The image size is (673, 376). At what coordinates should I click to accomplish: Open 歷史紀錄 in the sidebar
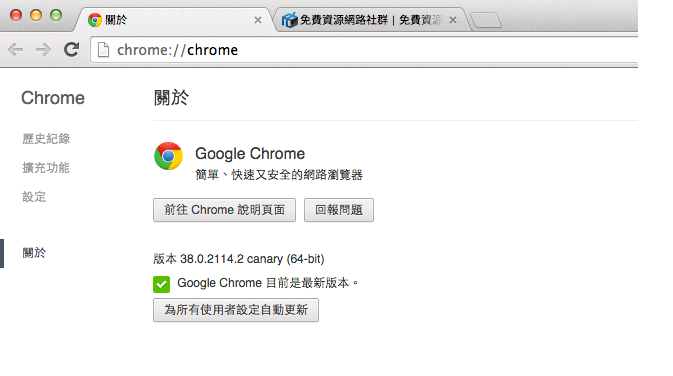pos(46,139)
